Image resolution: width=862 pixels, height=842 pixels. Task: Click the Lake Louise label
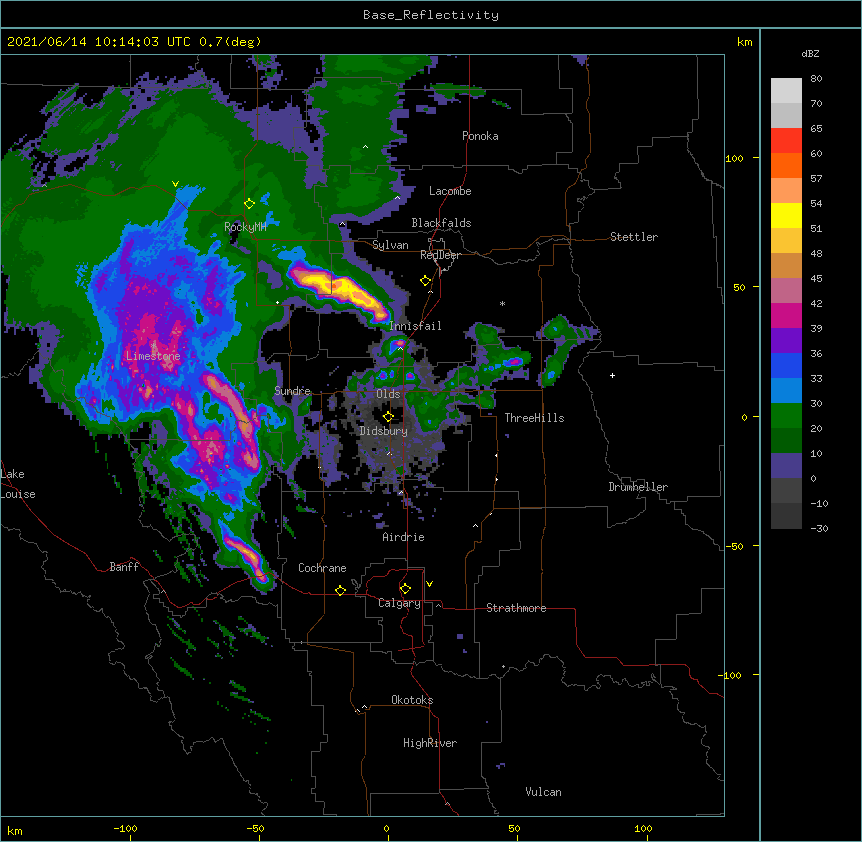[18, 484]
